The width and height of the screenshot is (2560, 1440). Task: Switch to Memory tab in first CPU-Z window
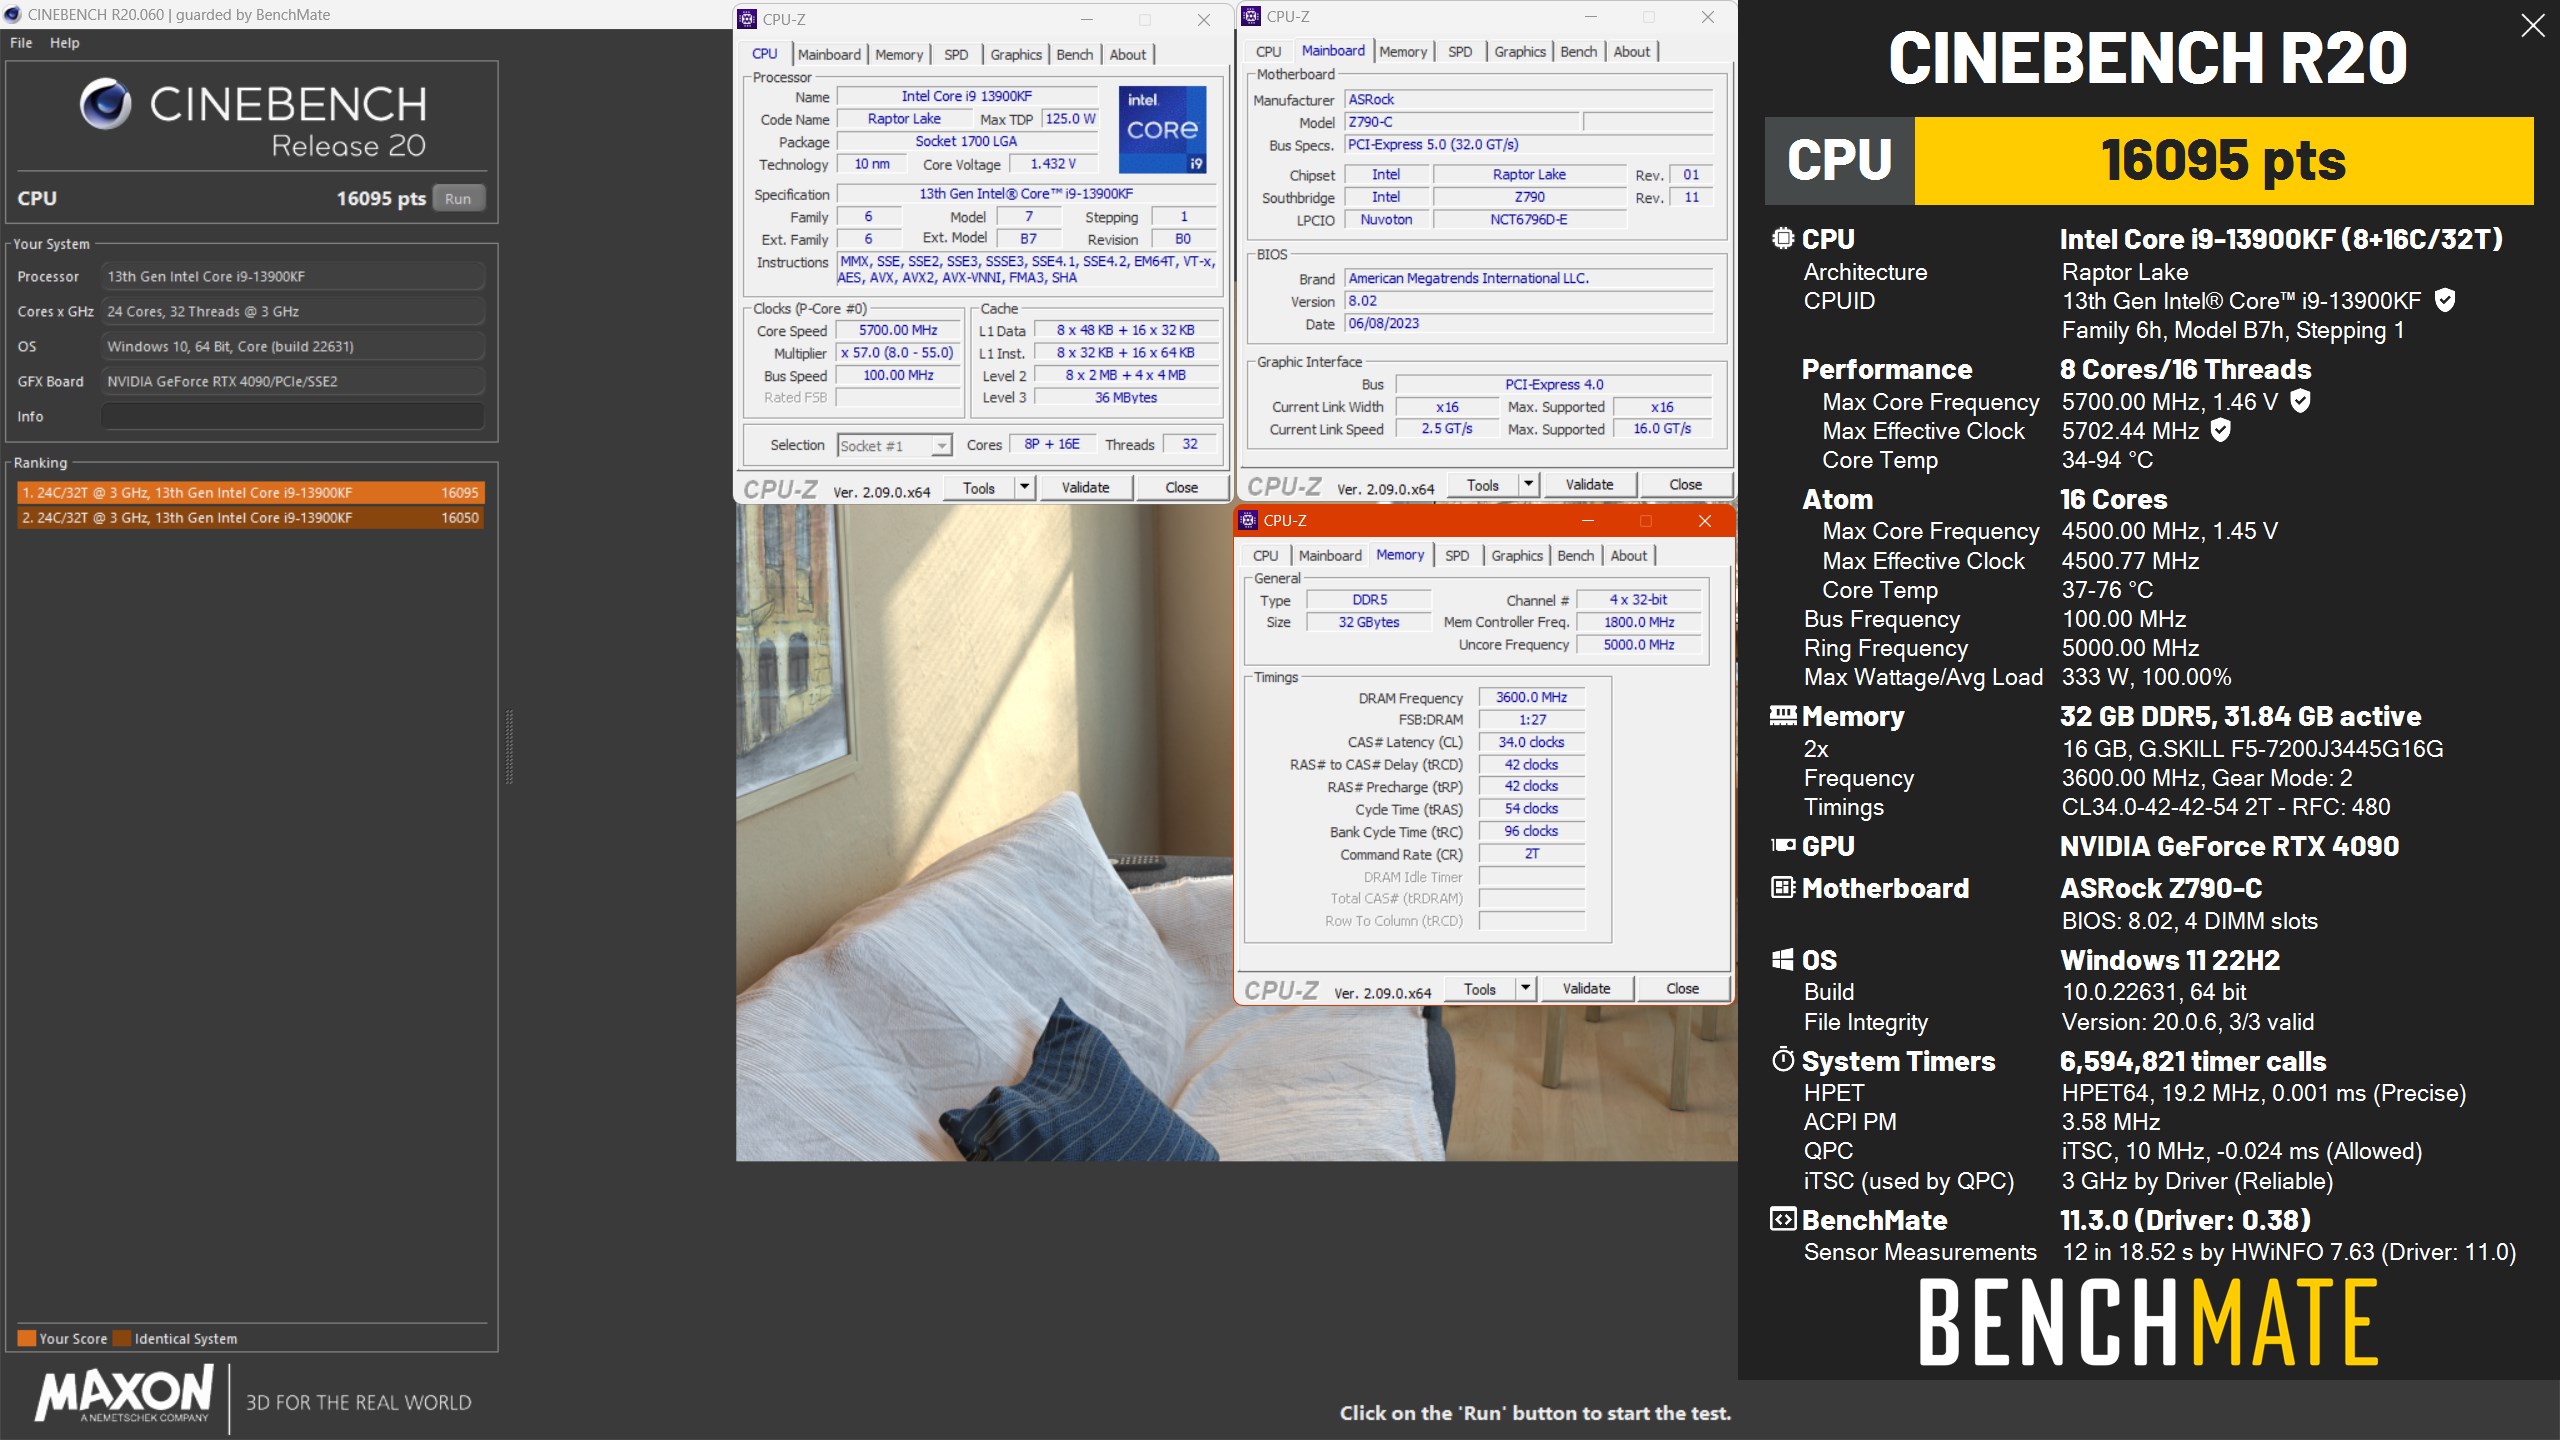pos(899,54)
